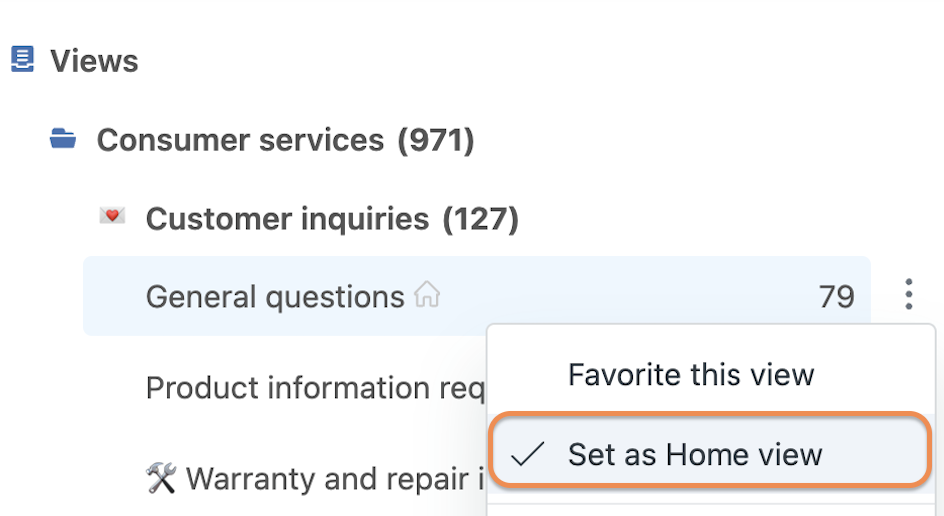
Task: Collapse the Customer inquiries group
Action: coord(287,218)
